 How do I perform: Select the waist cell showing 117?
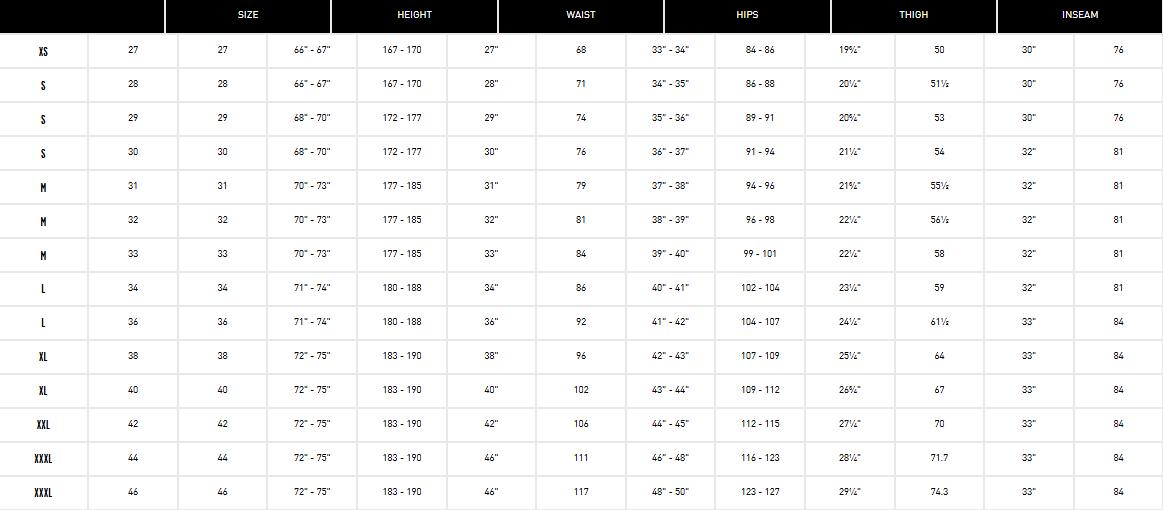(x=581, y=492)
